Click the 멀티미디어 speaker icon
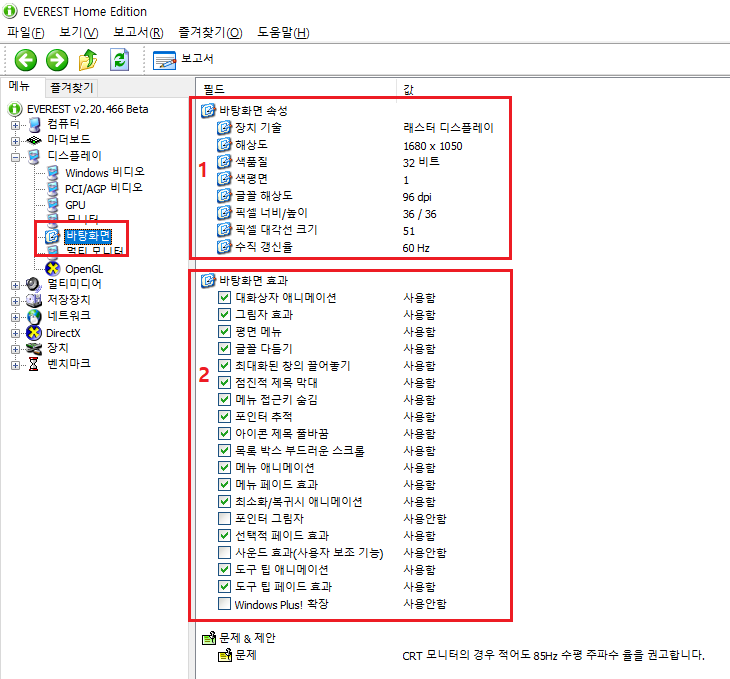 [x=34, y=284]
